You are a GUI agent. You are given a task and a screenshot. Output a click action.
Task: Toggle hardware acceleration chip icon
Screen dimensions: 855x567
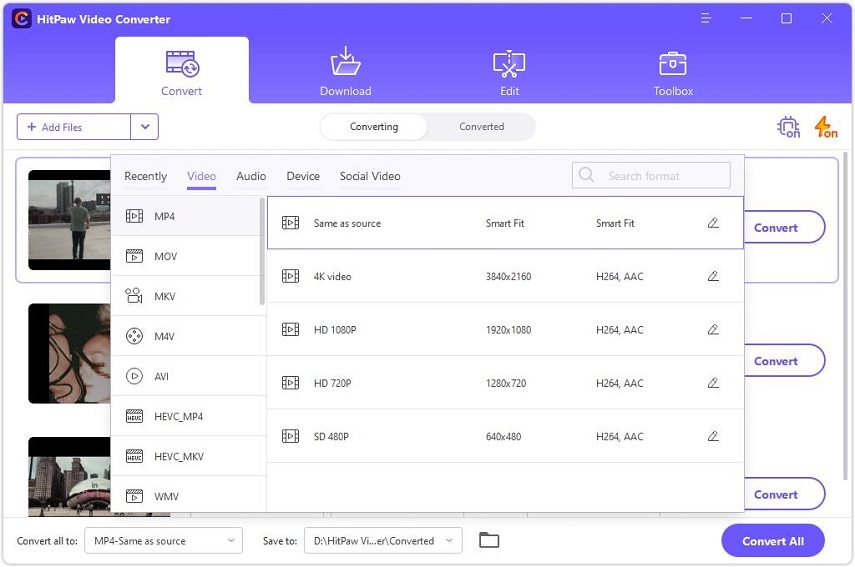tap(788, 127)
